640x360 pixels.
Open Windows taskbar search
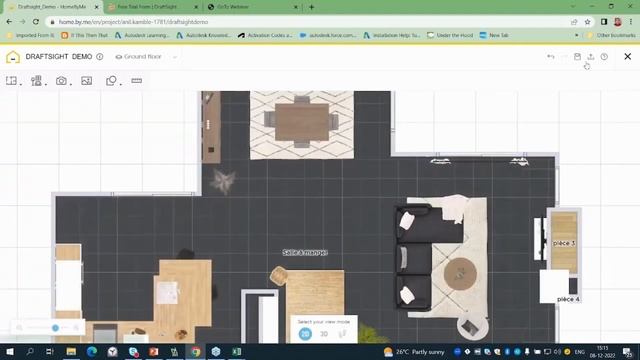pos(30,351)
